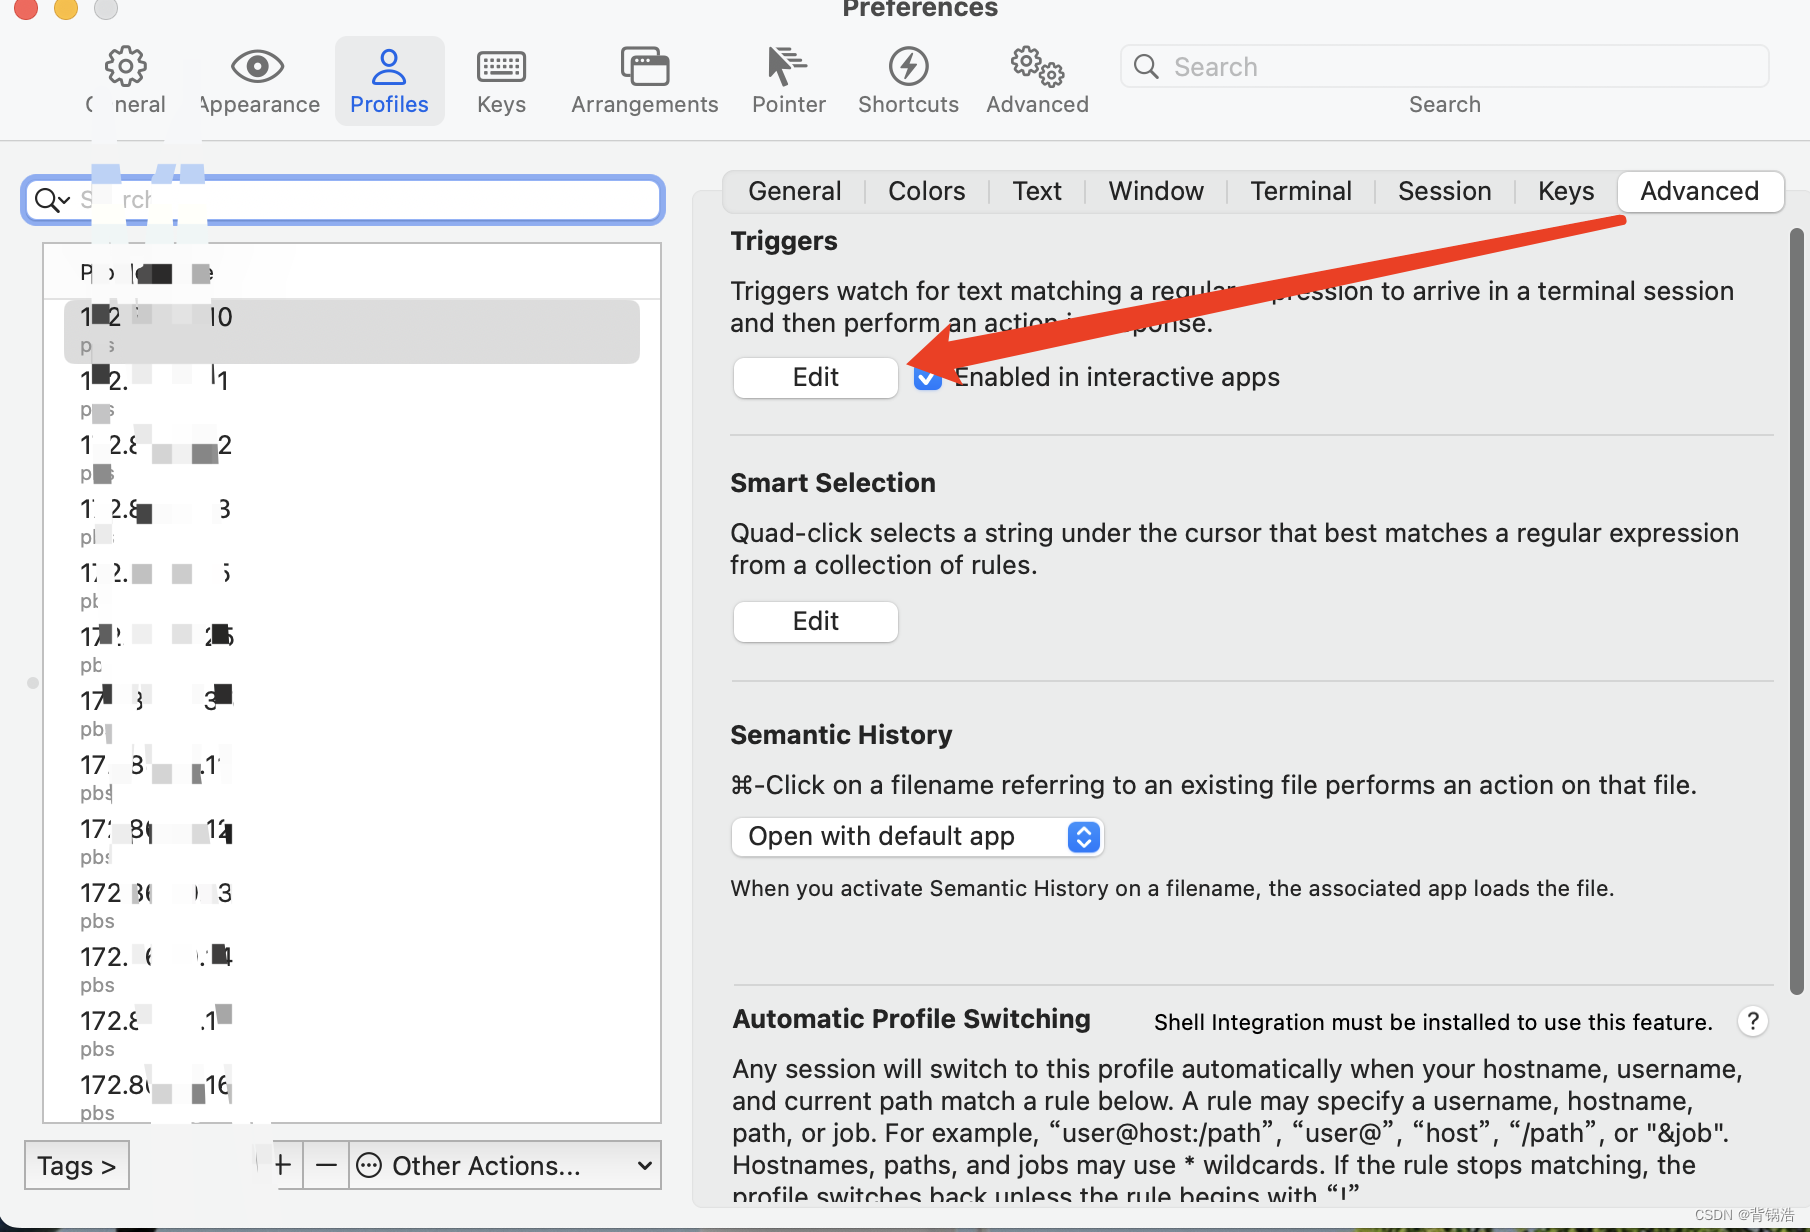Click the magnifier in the preferences search
This screenshot has width=1810, height=1232.
coord(1146,67)
